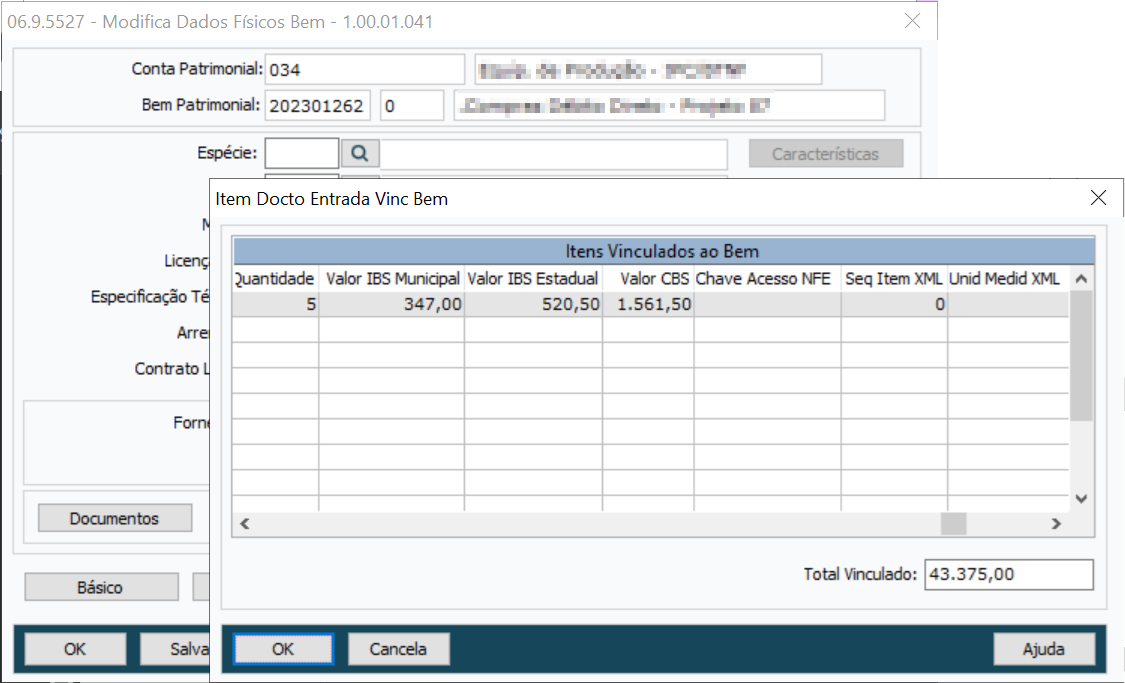Click the grid scroll down arrow
The height and width of the screenshot is (683, 1125).
pyautogui.click(x=1081, y=499)
